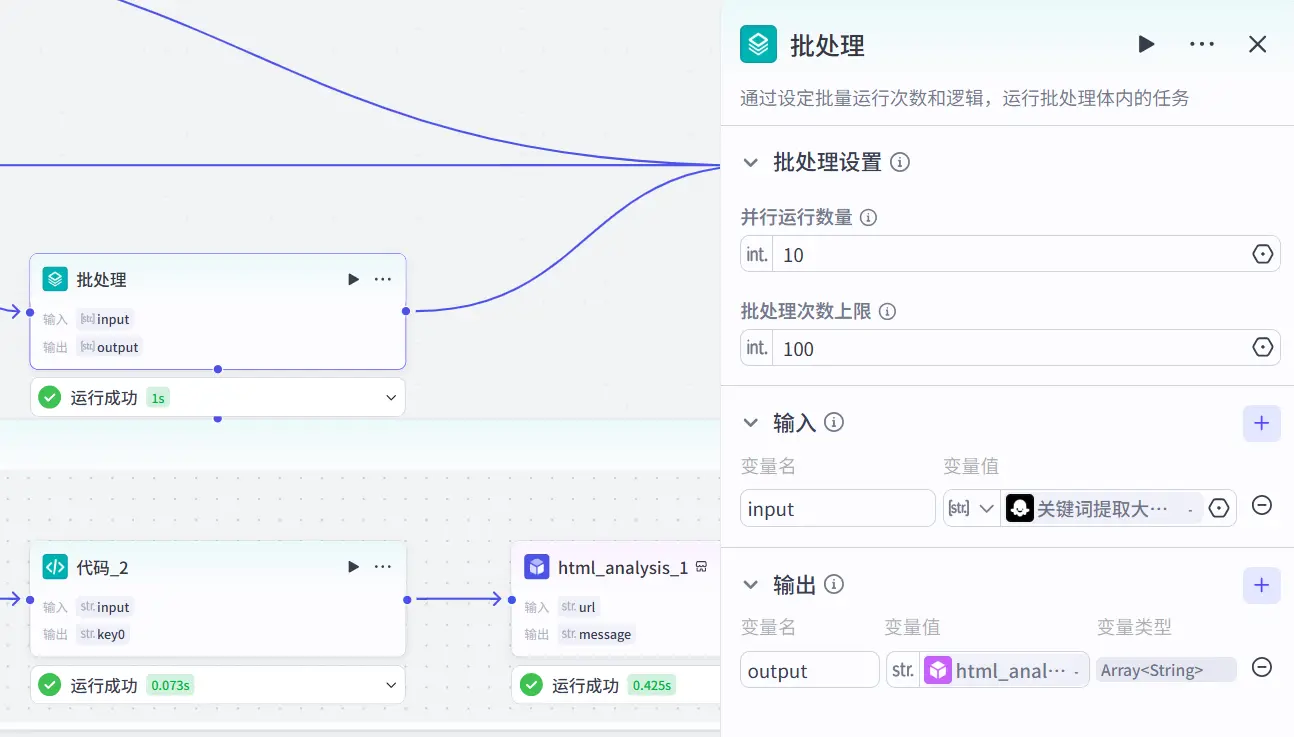This screenshot has width=1294, height=737.
Task: Add a new input variable with the plus button
Action: (x=1261, y=423)
